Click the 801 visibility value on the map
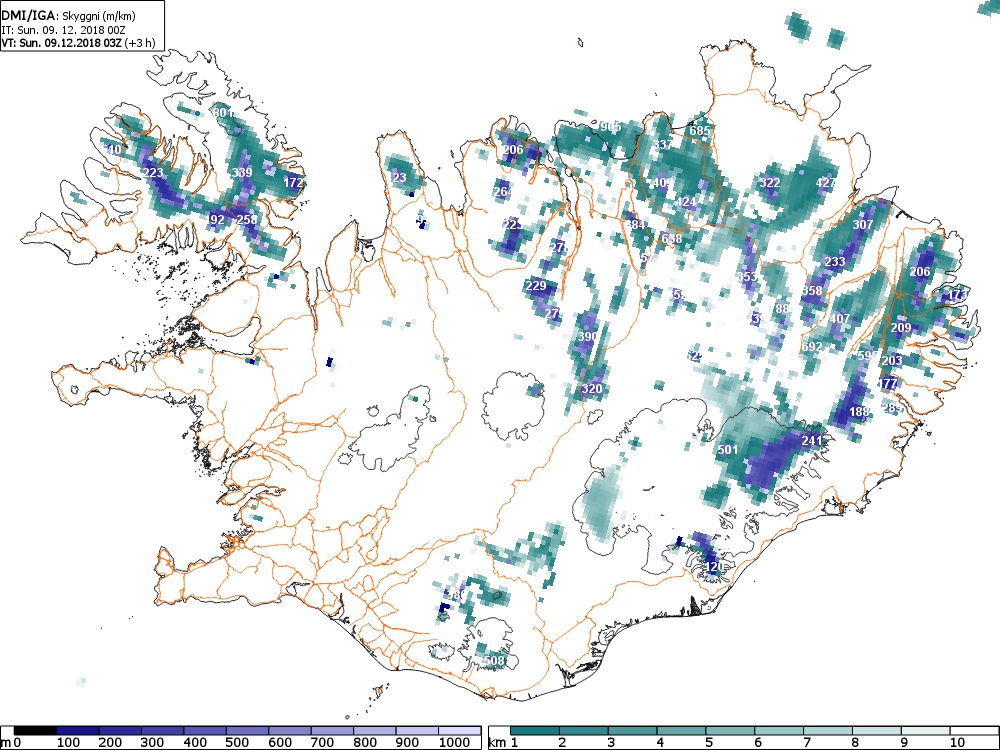This screenshot has width=1000, height=750. tap(223, 113)
